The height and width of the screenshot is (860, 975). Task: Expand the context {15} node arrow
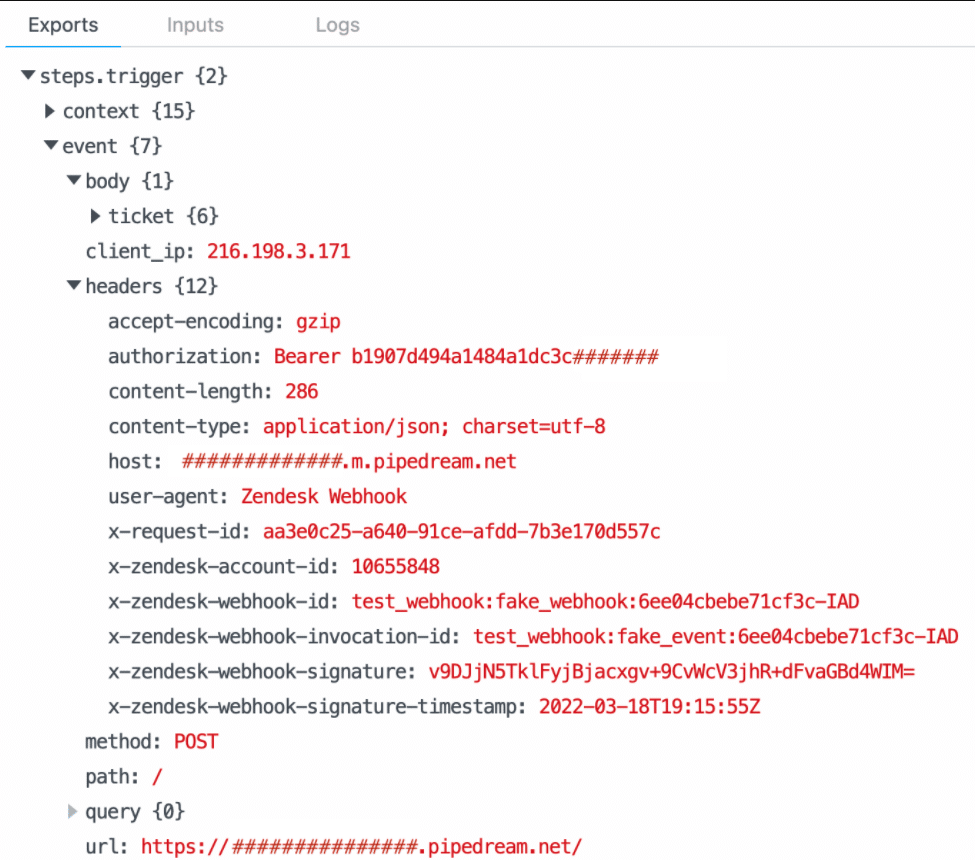click(50, 111)
